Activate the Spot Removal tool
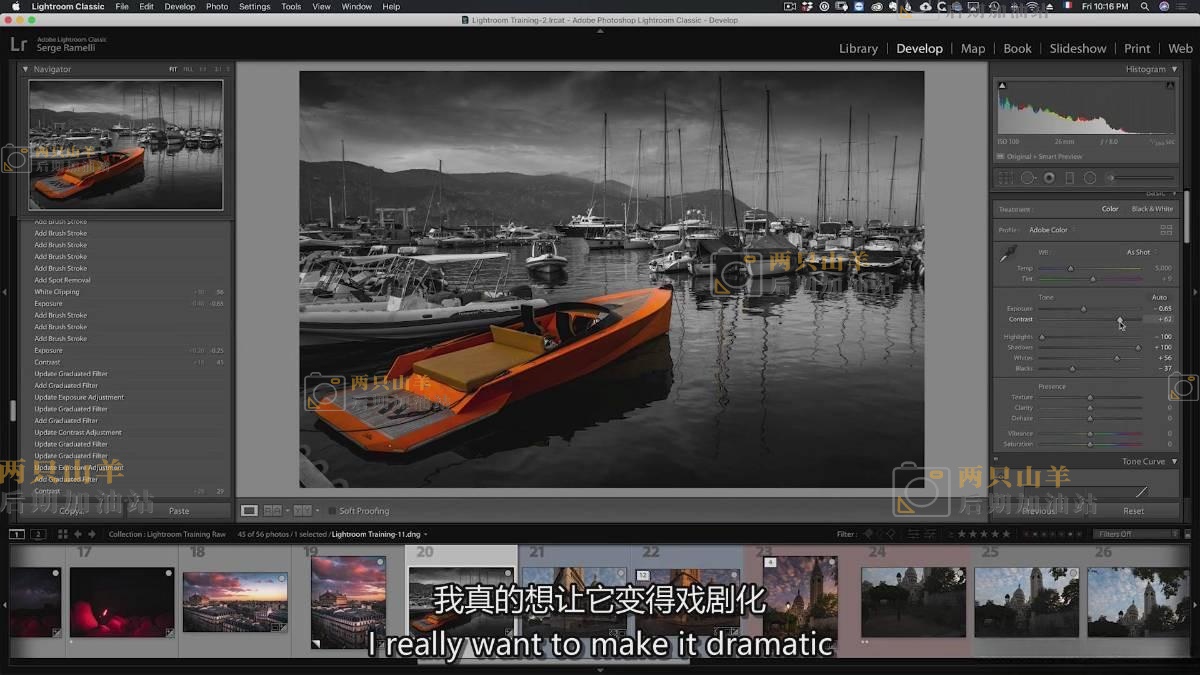 (x=1027, y=178)
